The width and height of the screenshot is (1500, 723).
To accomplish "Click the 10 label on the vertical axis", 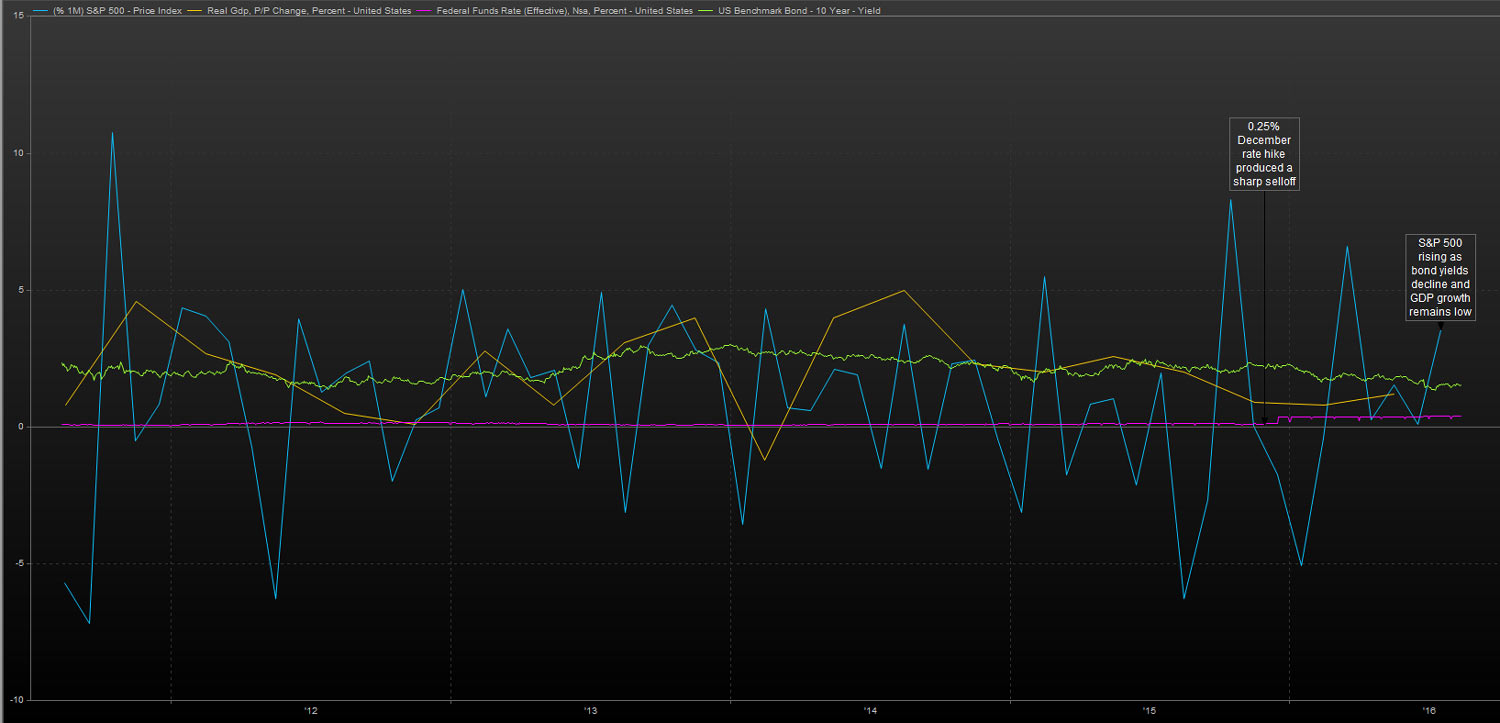I will (18, 154).
